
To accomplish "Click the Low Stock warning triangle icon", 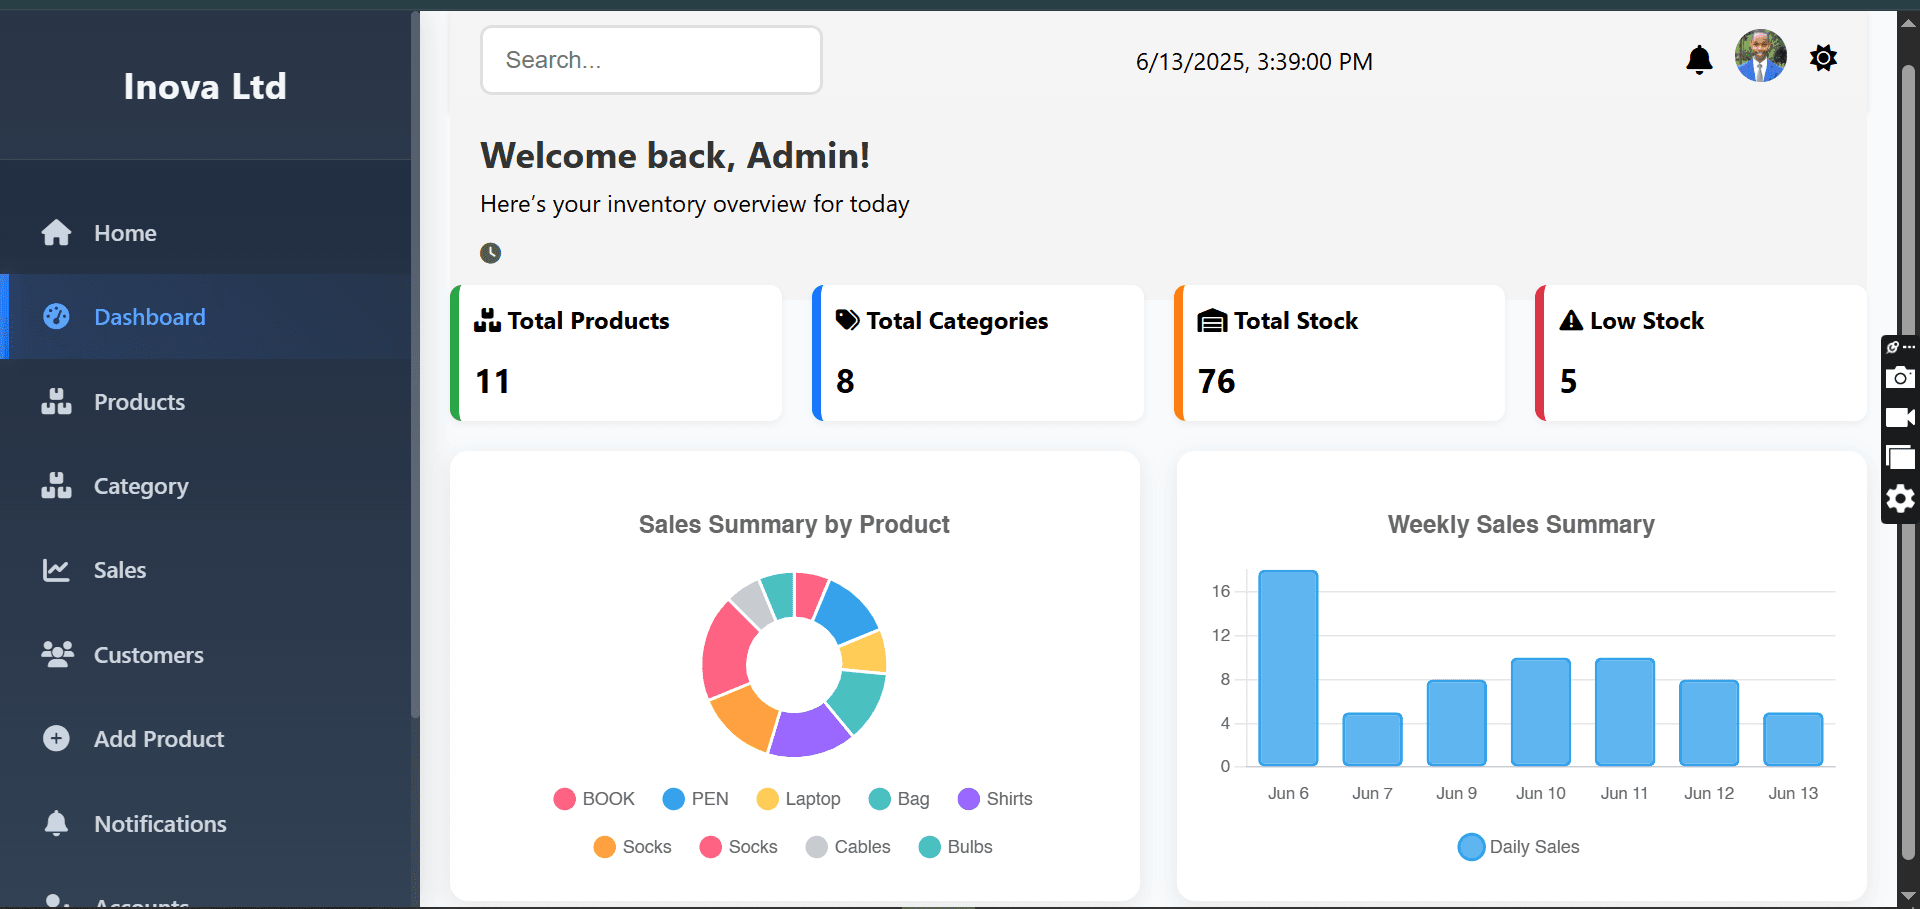I will click(1571, 320).
